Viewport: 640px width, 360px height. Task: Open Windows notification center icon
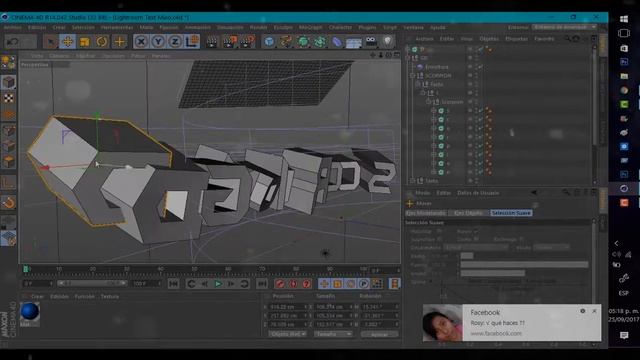click(x=624, y=335)
